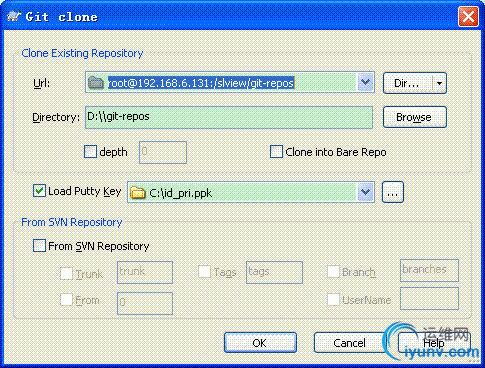Enable From SVN Repository checkbox
The height and width of the screenshot is (368, 485).
click(39, 246)
